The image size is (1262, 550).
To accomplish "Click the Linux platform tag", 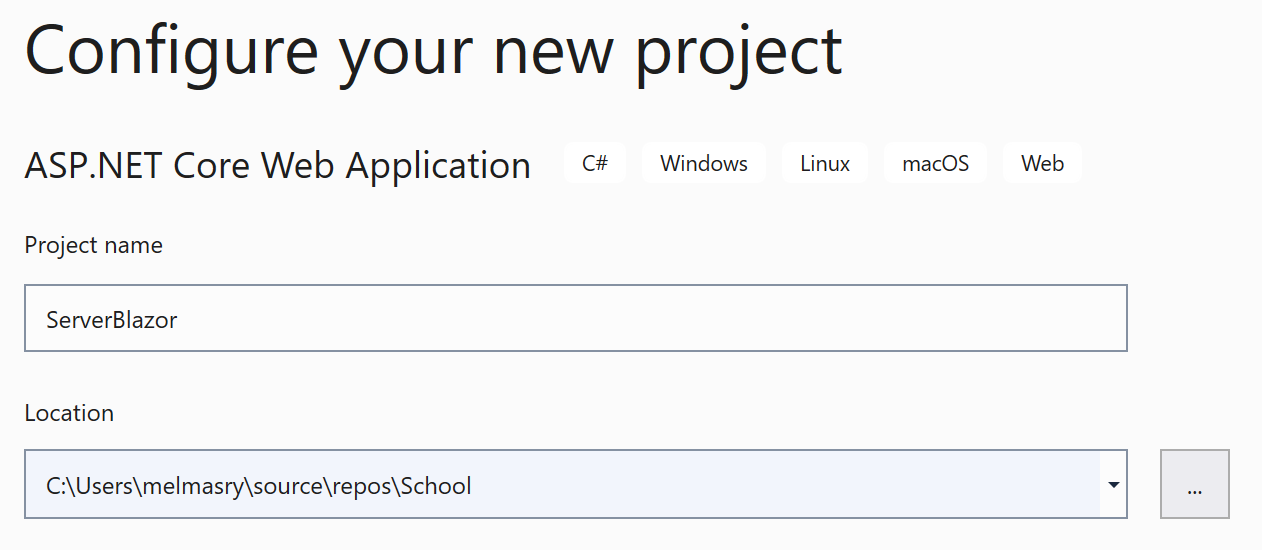I will [825, 163].
